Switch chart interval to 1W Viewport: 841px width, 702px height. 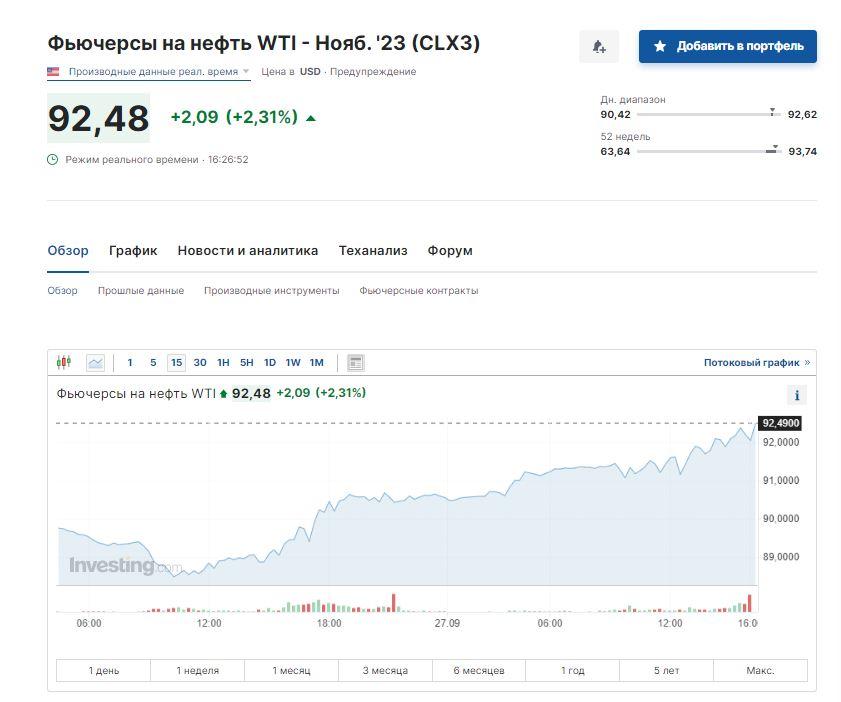(x=293, y=362)
